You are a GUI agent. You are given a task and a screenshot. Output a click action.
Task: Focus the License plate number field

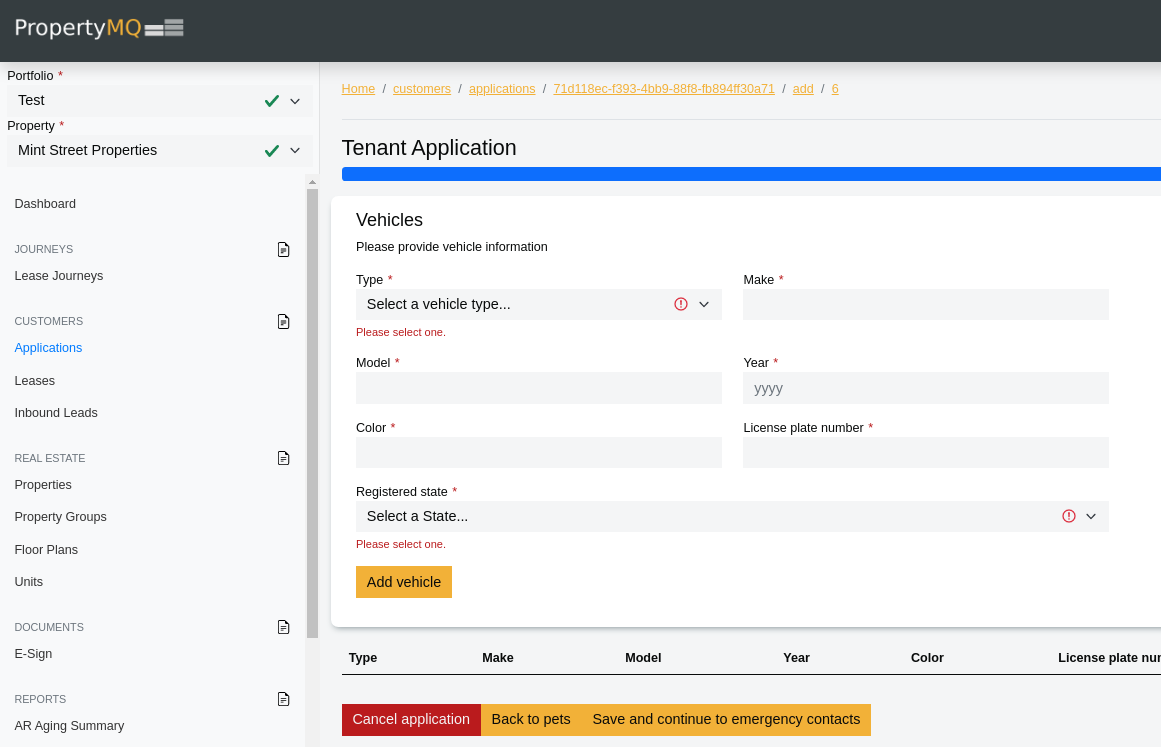pyautogui.click(x=925, y=453)
